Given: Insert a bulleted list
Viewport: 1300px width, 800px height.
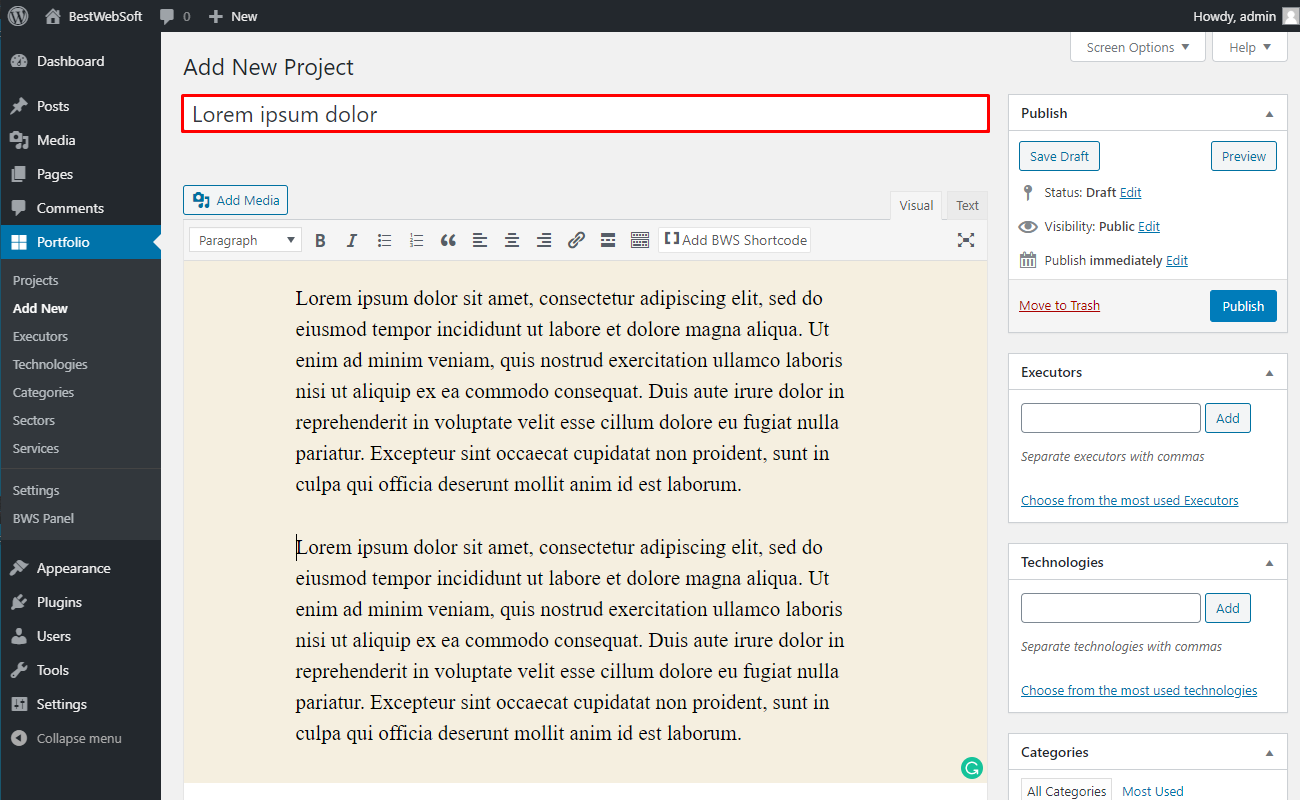Looking at the screenshot, I should click(384, 240).
